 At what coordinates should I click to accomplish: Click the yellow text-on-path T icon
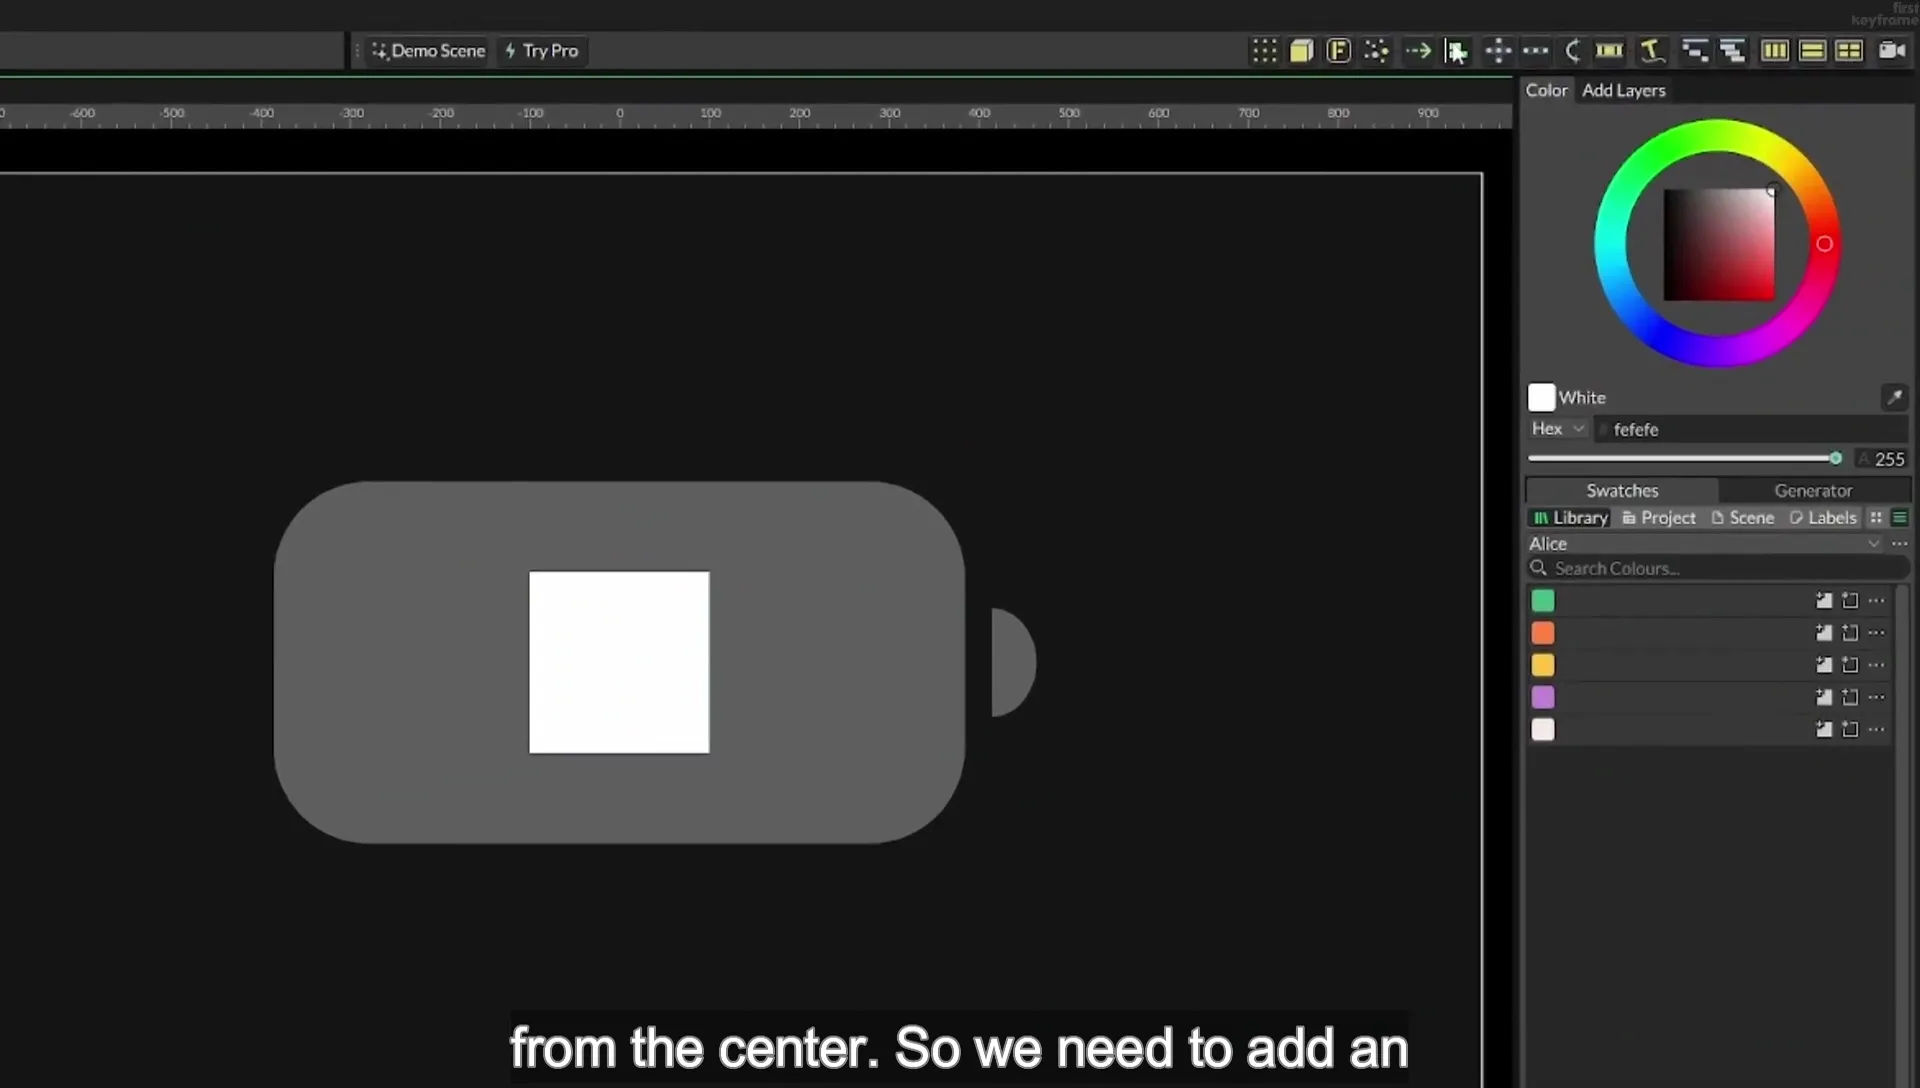[x=1652, y=51]
